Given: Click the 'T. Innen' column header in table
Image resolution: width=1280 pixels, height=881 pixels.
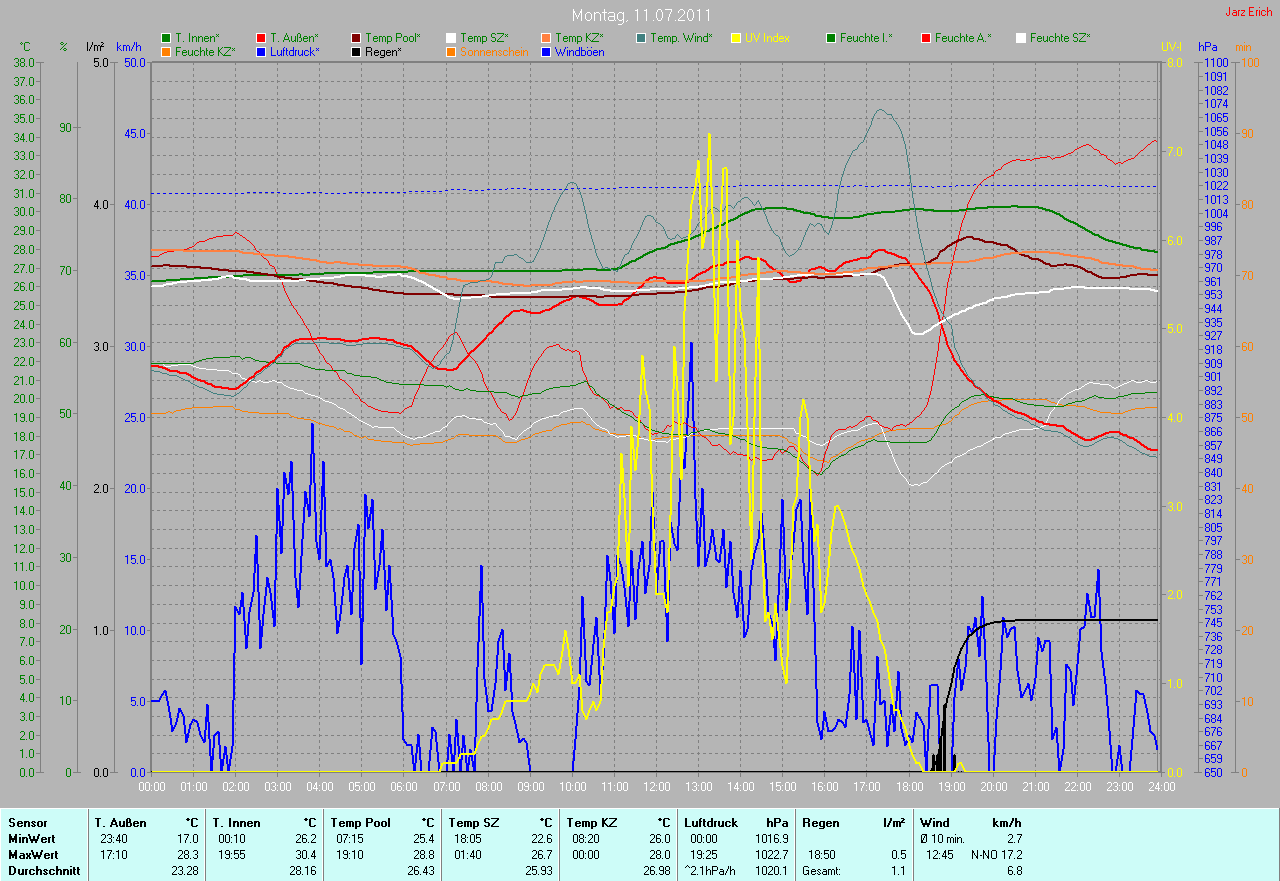Looking at the screenshot, I should [x=236, y=823].
